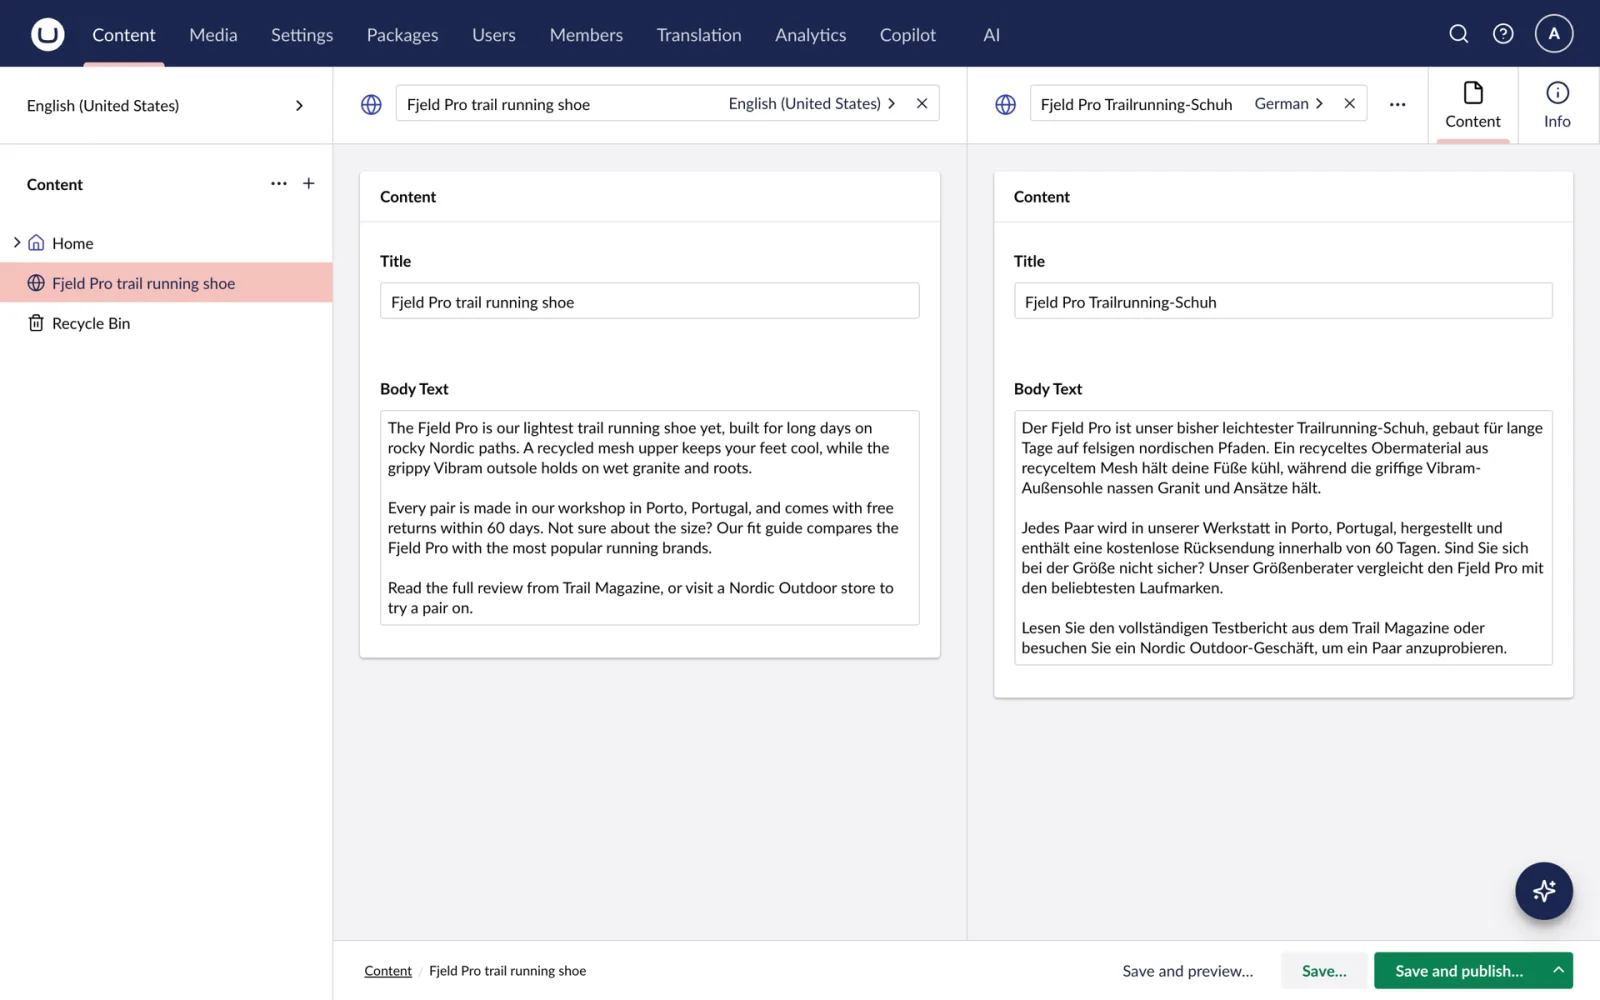Switch to the Content workspace view
1600x1000 pixels.
click(1473, 105)
